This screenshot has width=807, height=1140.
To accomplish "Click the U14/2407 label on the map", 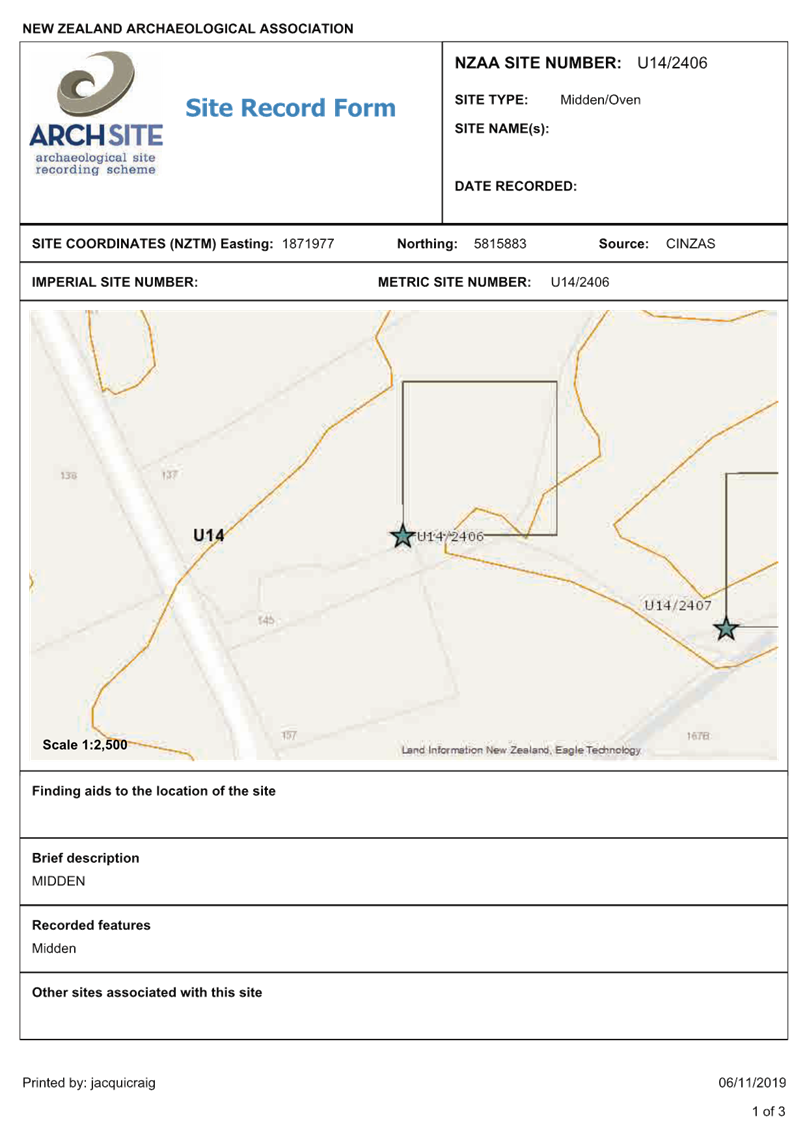I will (x=677, y=605).
